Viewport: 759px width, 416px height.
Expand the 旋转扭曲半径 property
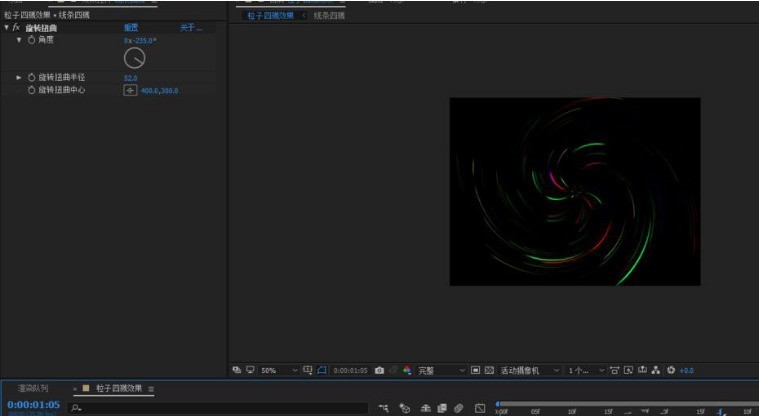coord(19,77)
